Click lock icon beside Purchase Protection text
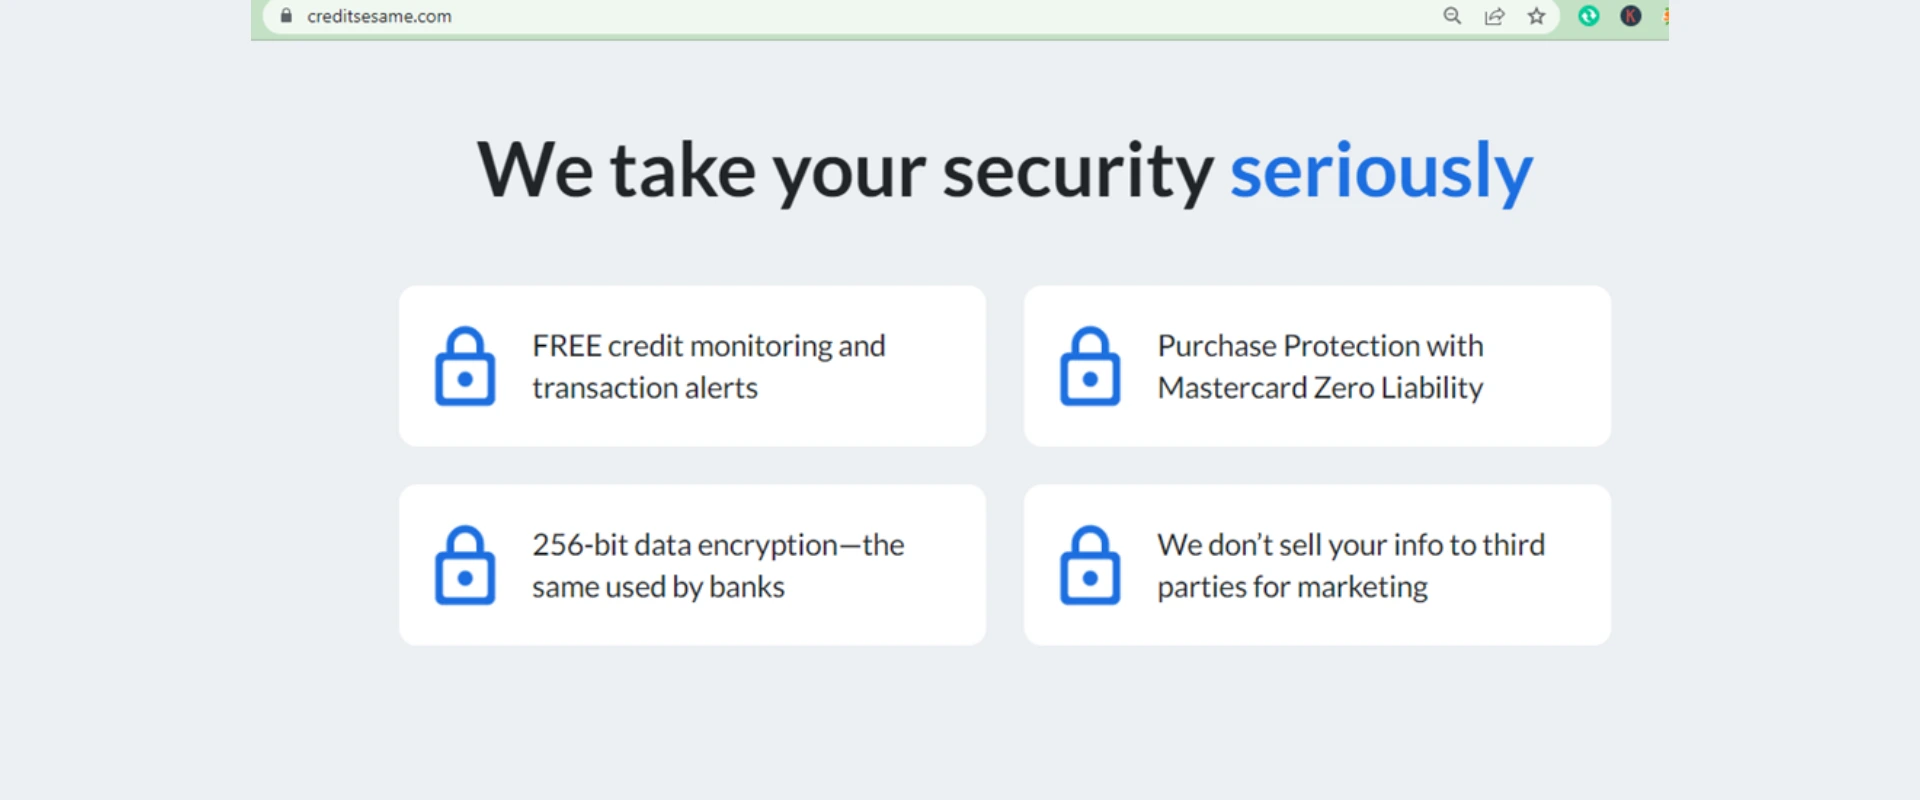Viewport: 1920px width, 800px height. click(1090, 366)
